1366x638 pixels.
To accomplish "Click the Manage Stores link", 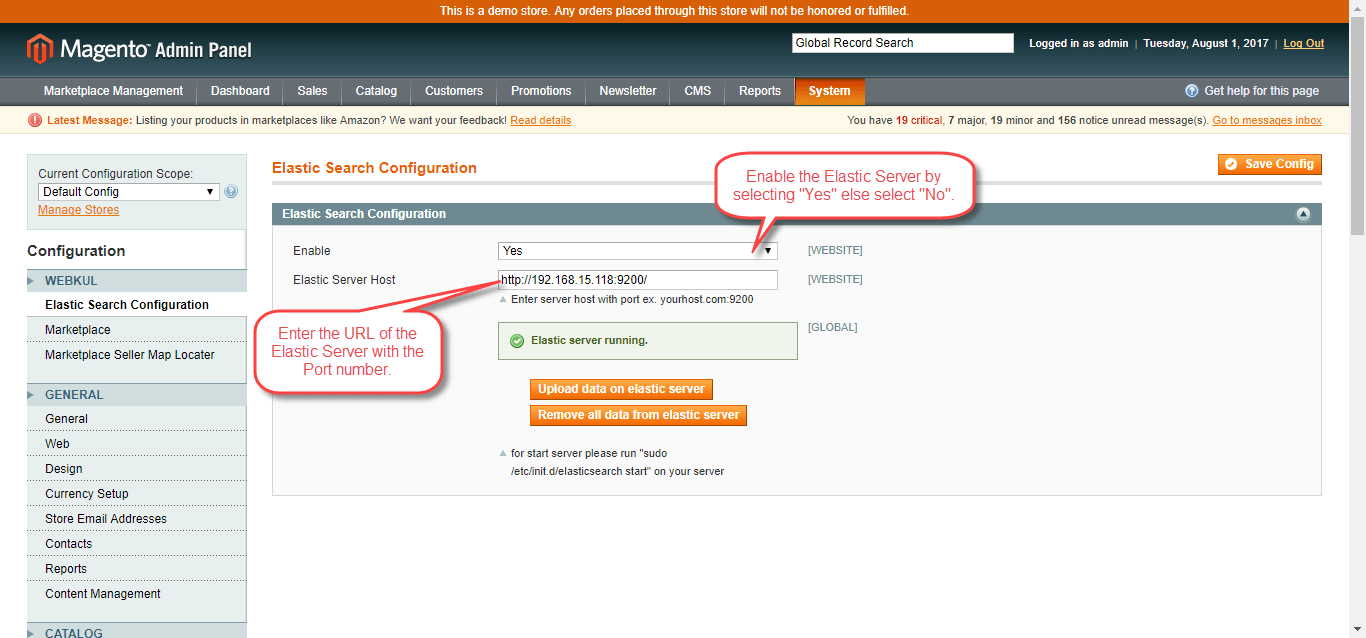I will click(x=78, y=210).
